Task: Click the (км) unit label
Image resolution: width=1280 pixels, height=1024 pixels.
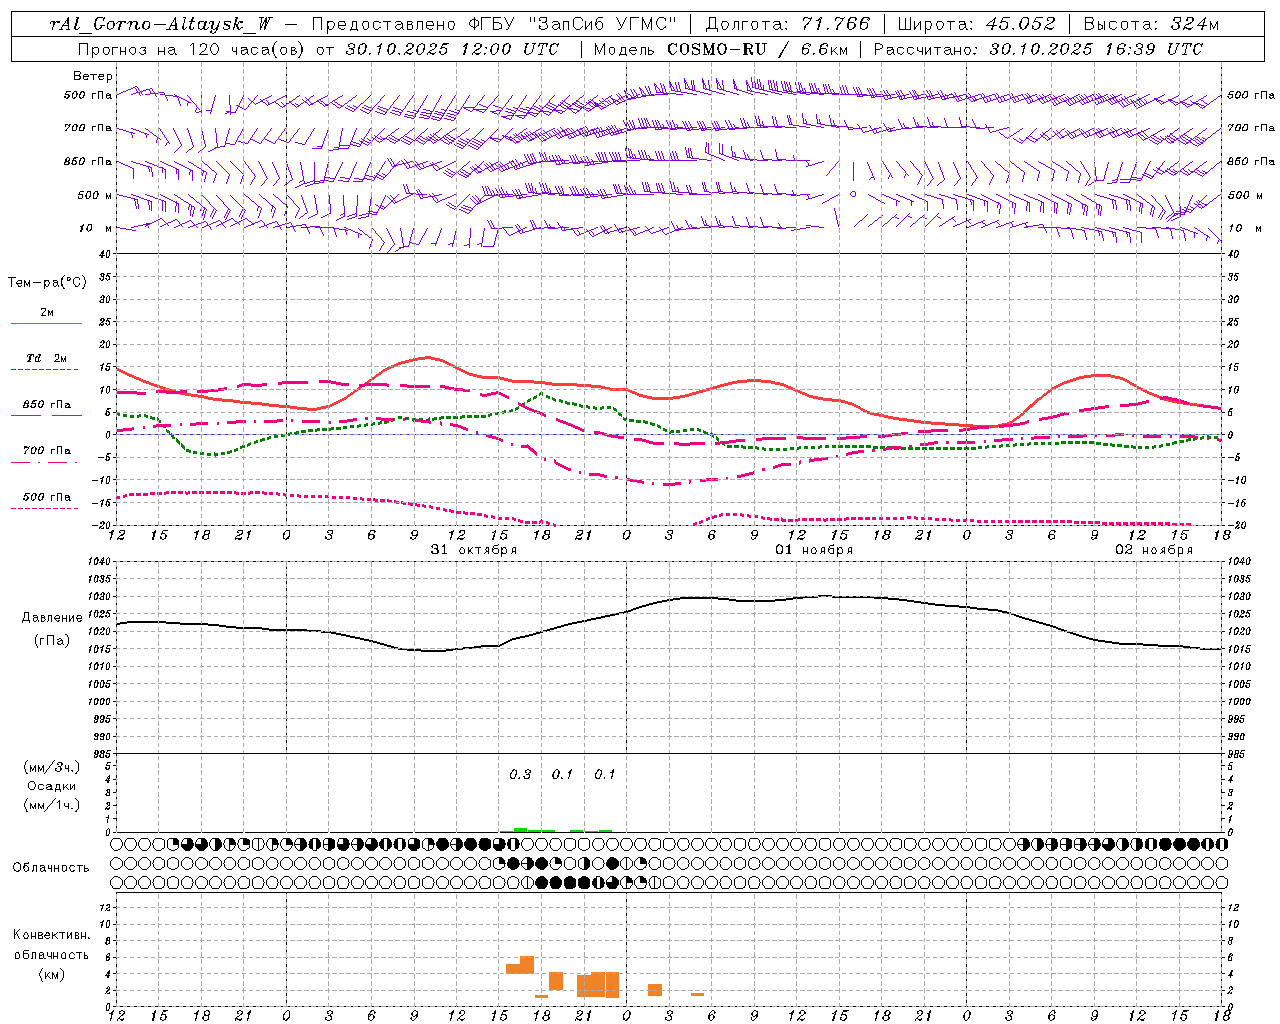Action: point(52,974)
